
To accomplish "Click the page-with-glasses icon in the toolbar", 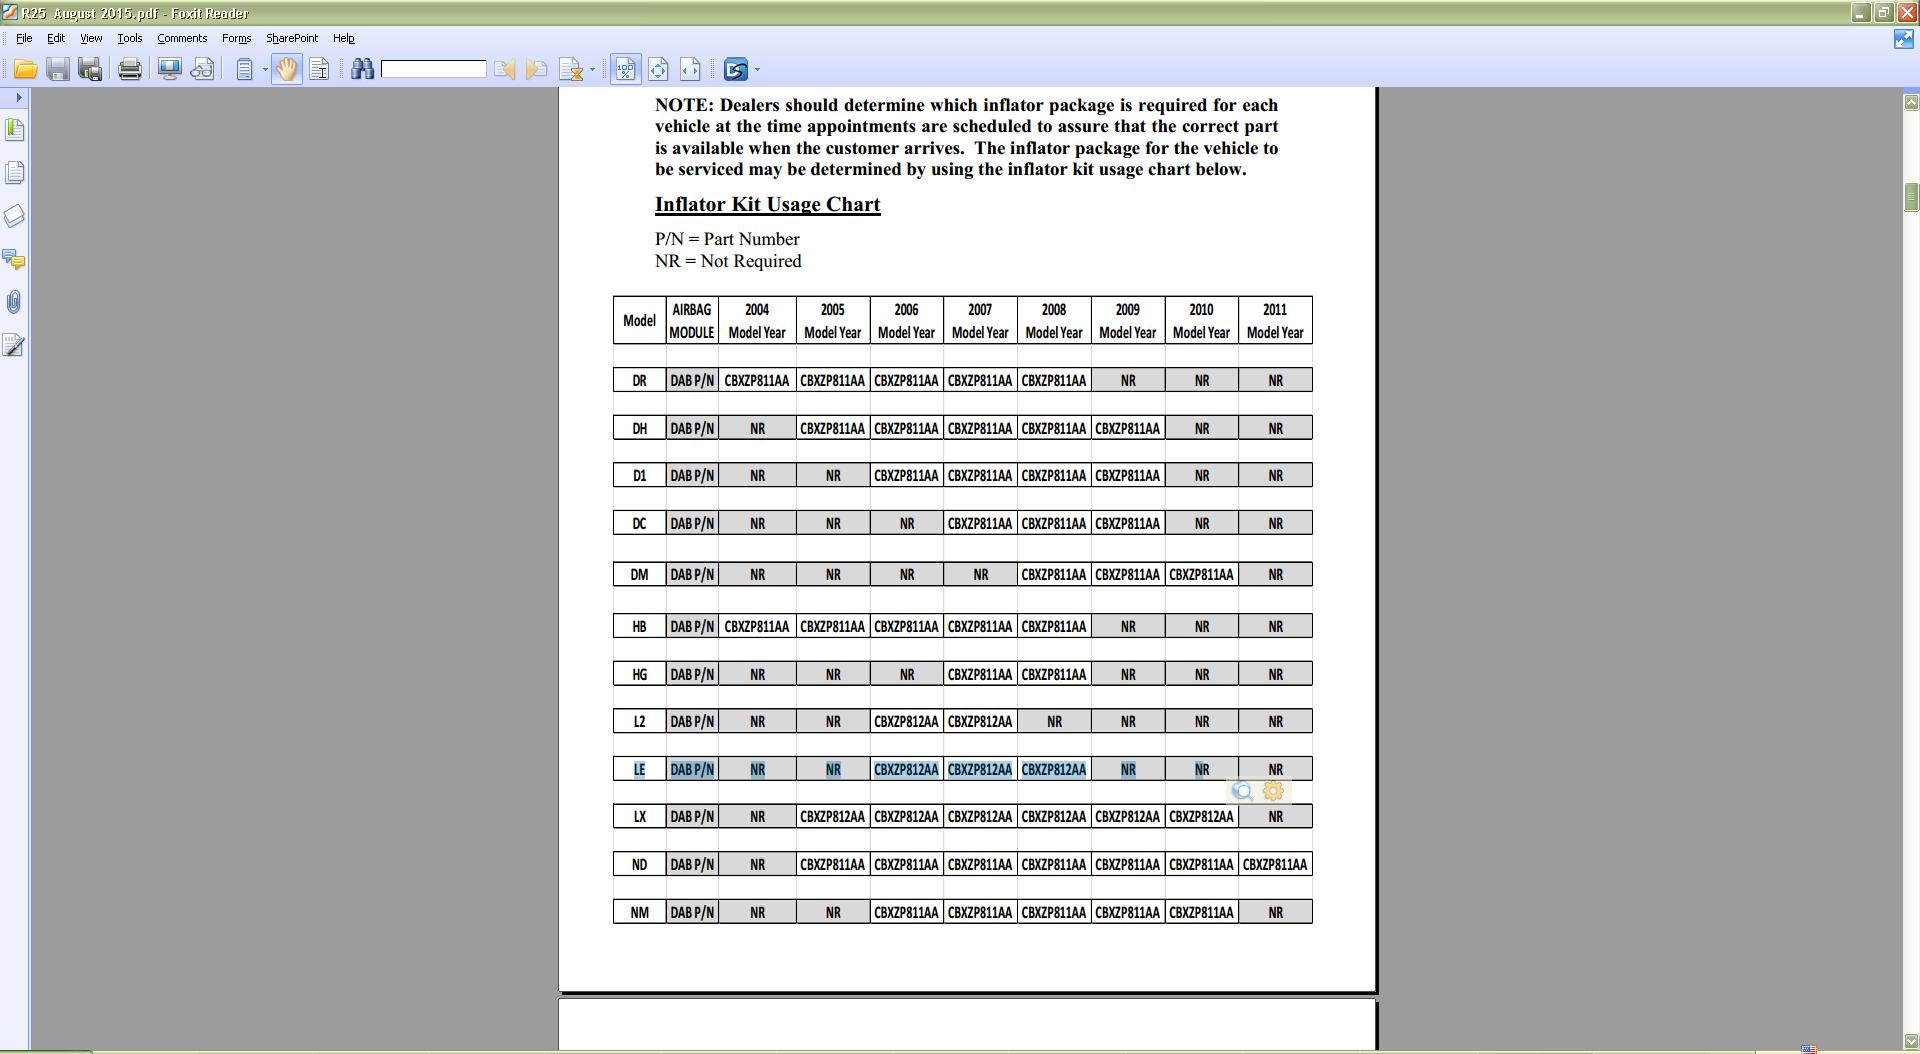I will tap(202, 69).
